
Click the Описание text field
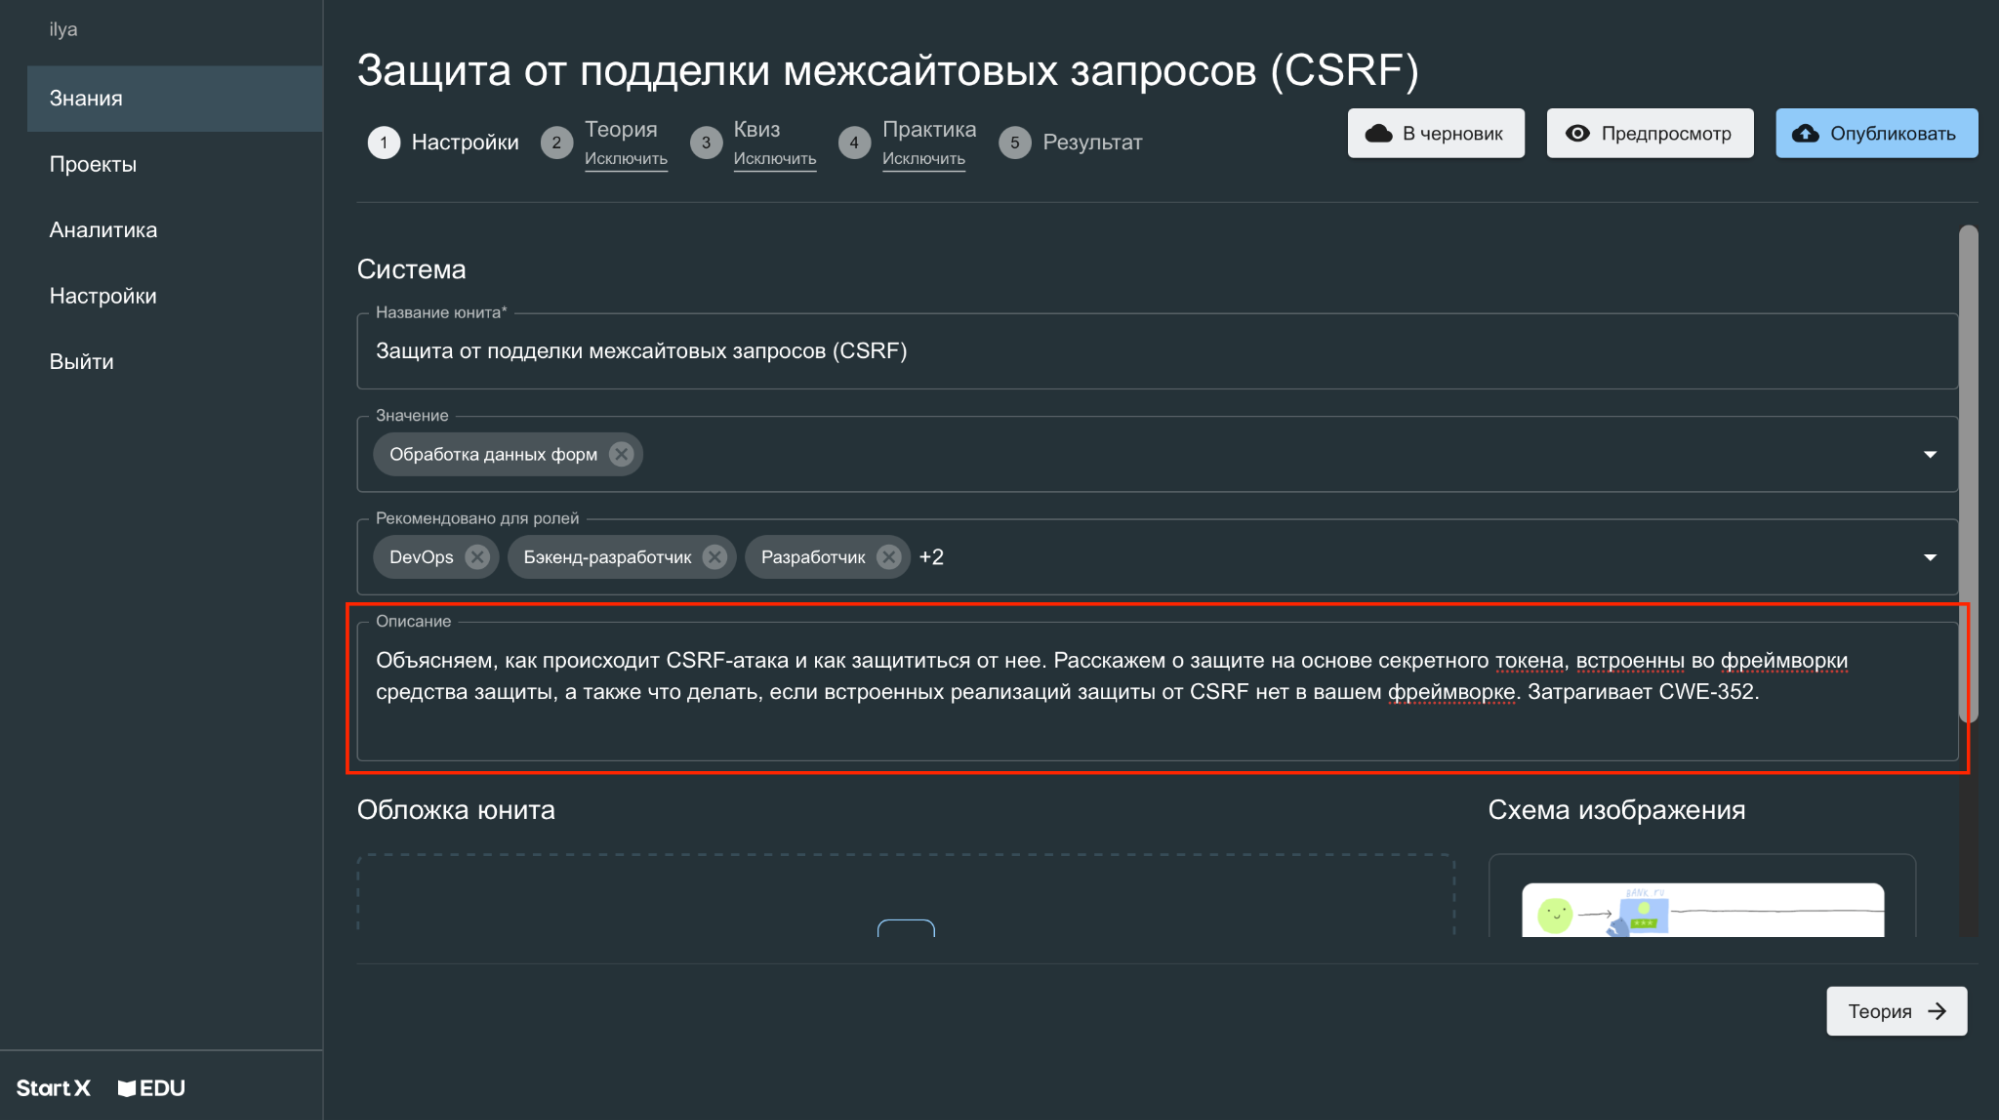pos(1155,690)
